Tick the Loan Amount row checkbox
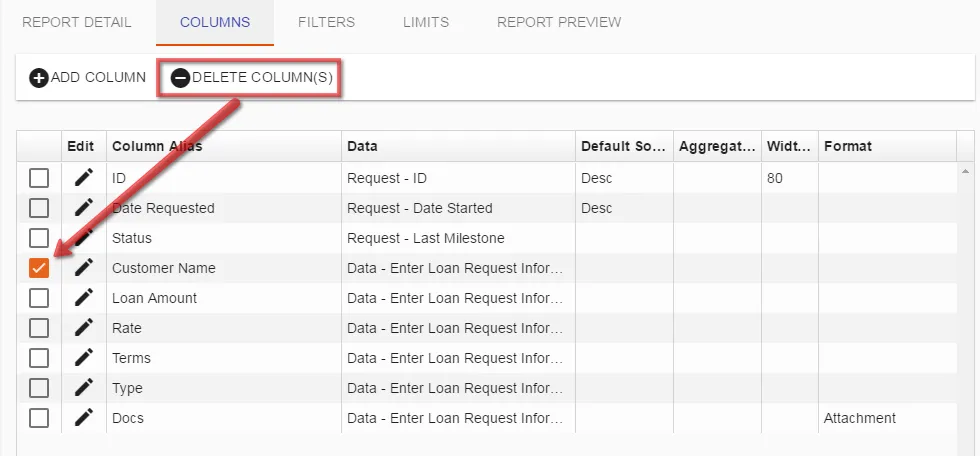Viewport: 980px width, 456px height. [x=39, y=298]
